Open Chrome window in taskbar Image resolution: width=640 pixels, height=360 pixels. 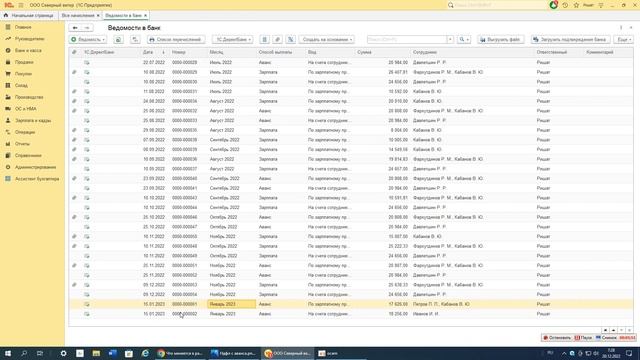tap(180, 353)
